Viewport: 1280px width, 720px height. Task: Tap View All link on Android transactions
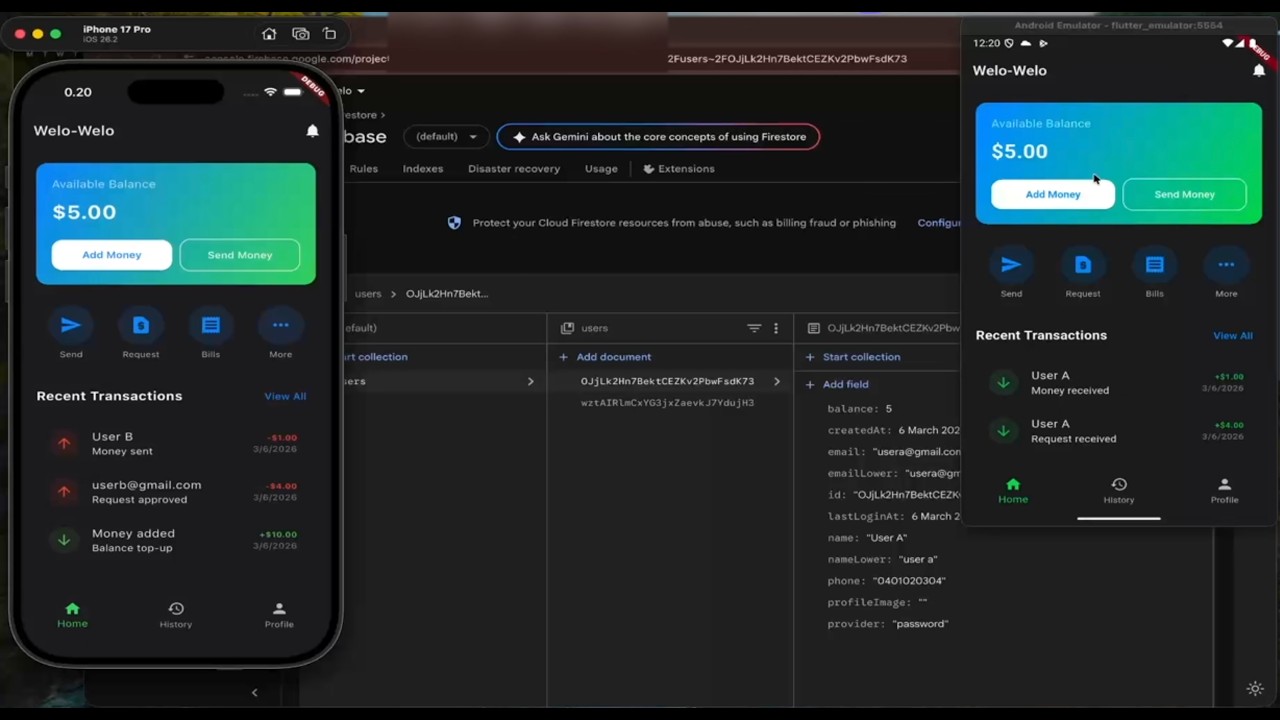1233,336
